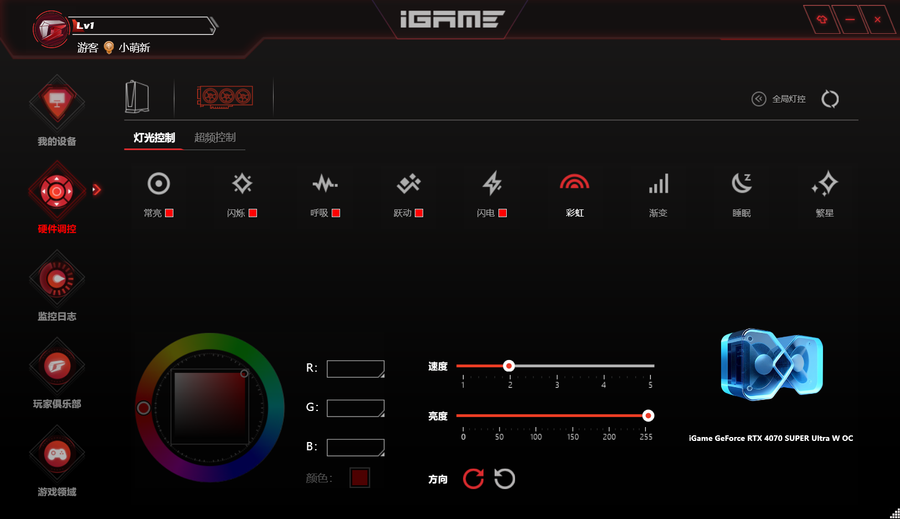Screen dimensions: 900x519
Task: Click red color square next to 闪电
Action: 502,213
